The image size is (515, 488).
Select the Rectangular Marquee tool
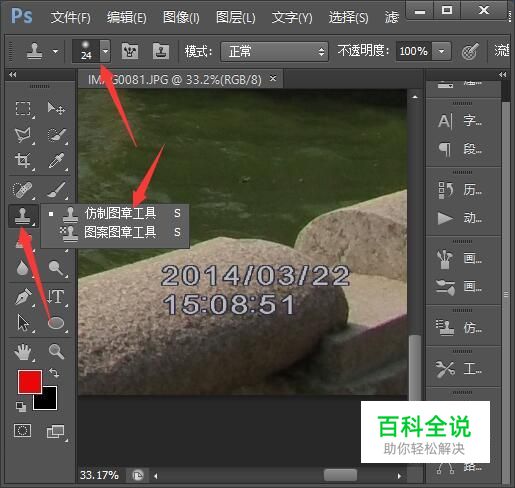click(23, 108)
